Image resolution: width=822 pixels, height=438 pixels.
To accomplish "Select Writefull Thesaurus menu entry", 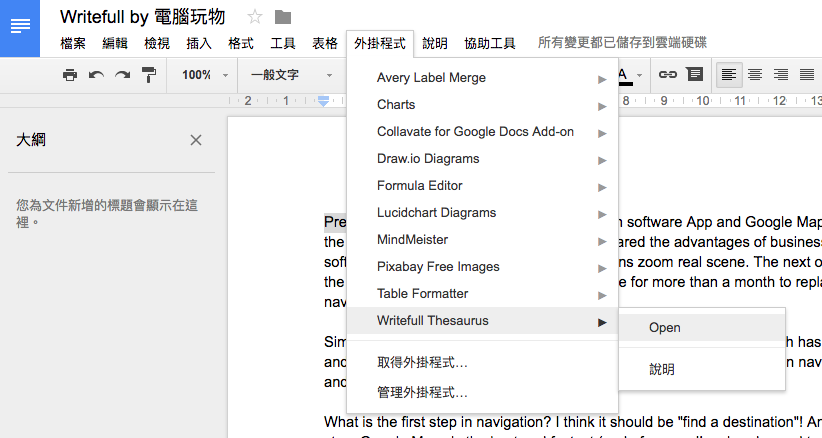I will pyautogui.click(x=482, y=321).
